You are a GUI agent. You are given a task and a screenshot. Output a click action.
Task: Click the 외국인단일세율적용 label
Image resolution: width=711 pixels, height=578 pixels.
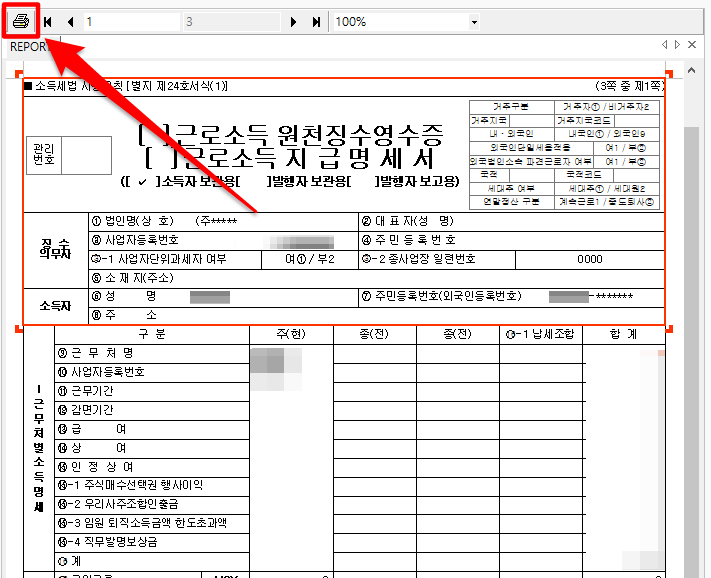point(530,148)
